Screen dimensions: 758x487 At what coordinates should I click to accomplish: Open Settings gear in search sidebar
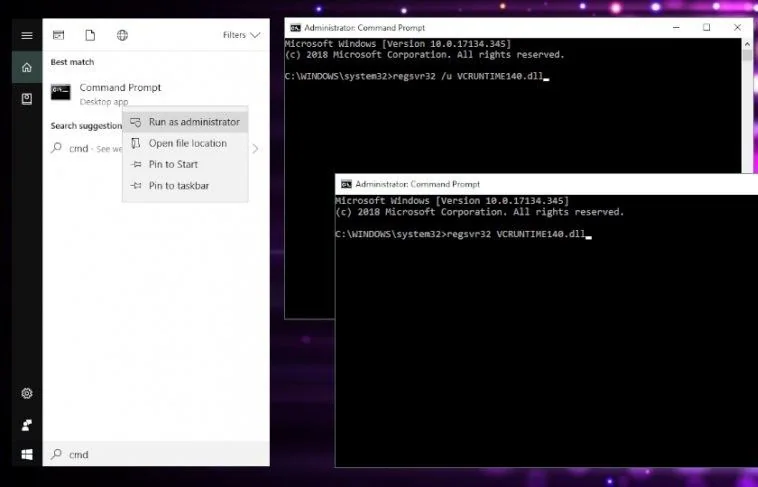click(27, 393)
